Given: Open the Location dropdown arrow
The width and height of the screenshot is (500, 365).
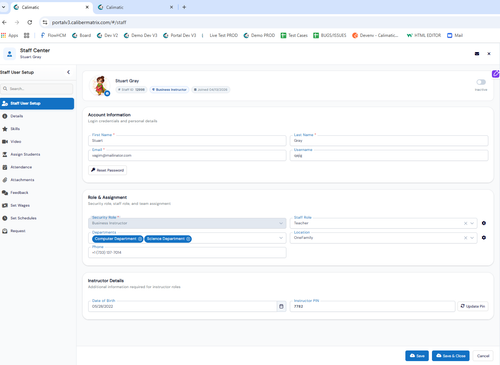Looking at the screenshot, I should coord(472,238).
